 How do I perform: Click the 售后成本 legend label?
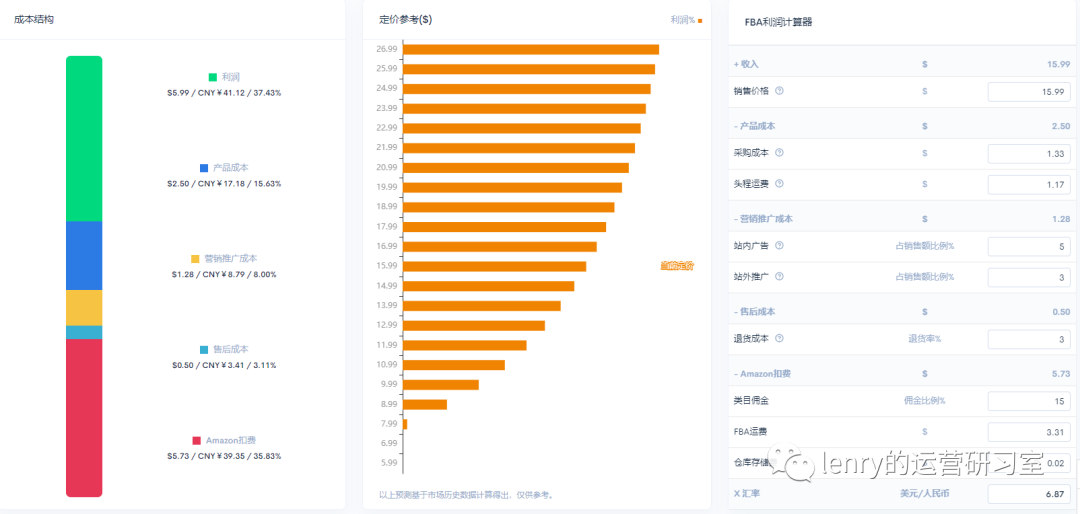coord(231,350)
